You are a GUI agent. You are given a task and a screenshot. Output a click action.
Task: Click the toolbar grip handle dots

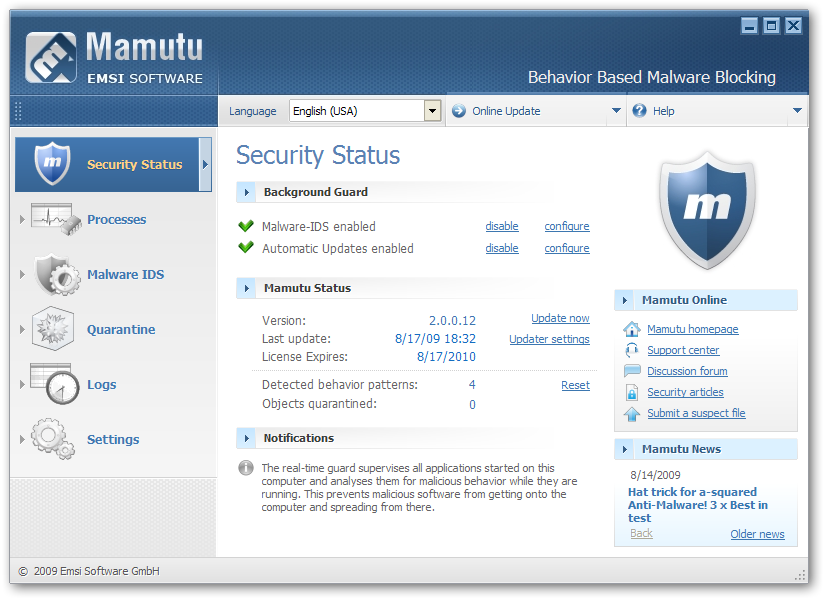point(18,111)
